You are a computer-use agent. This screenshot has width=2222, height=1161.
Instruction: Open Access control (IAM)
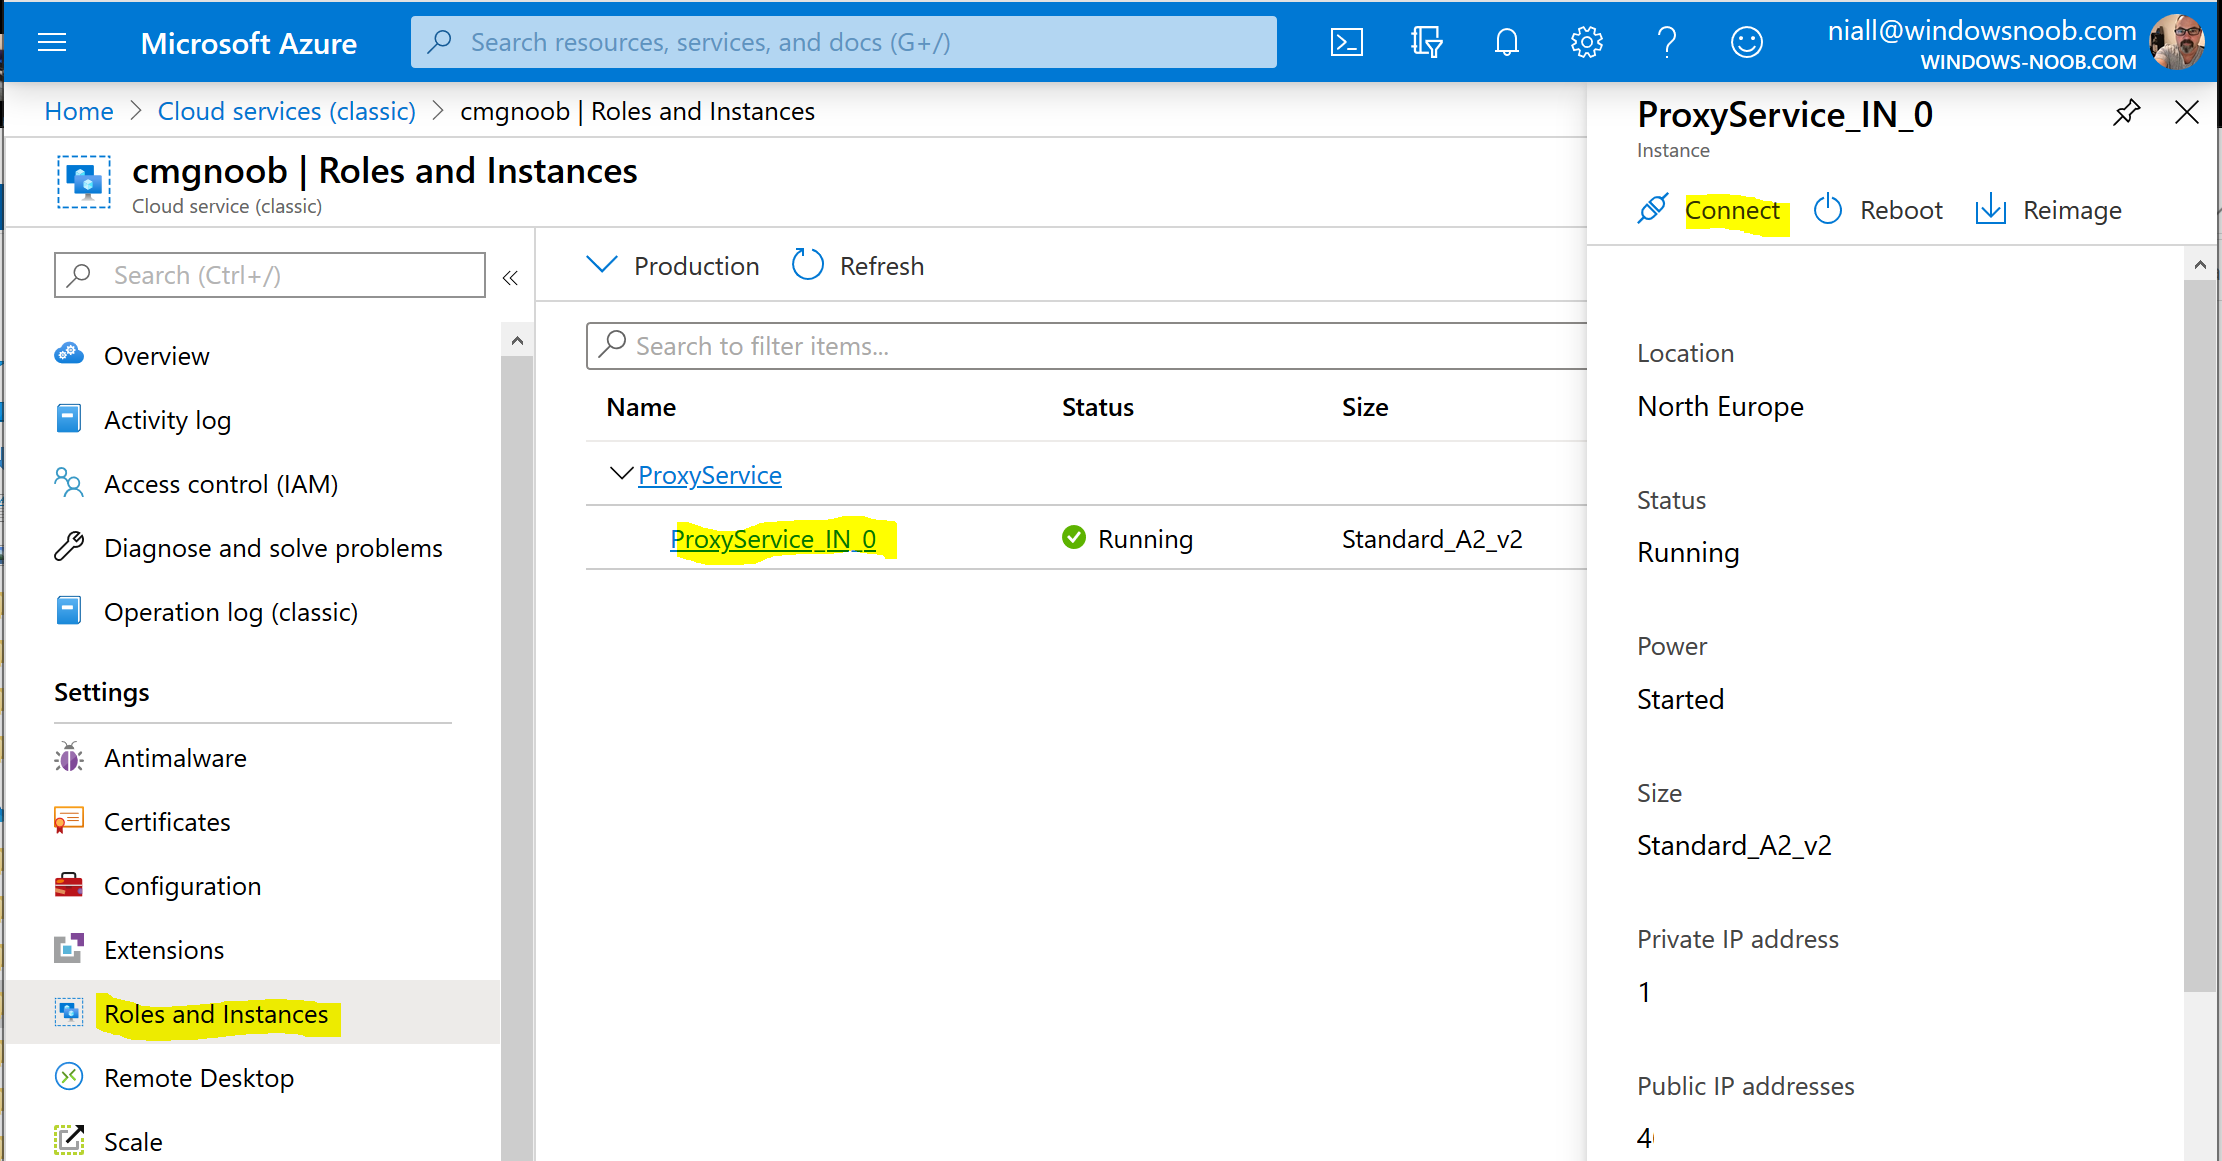coord(221,484)
